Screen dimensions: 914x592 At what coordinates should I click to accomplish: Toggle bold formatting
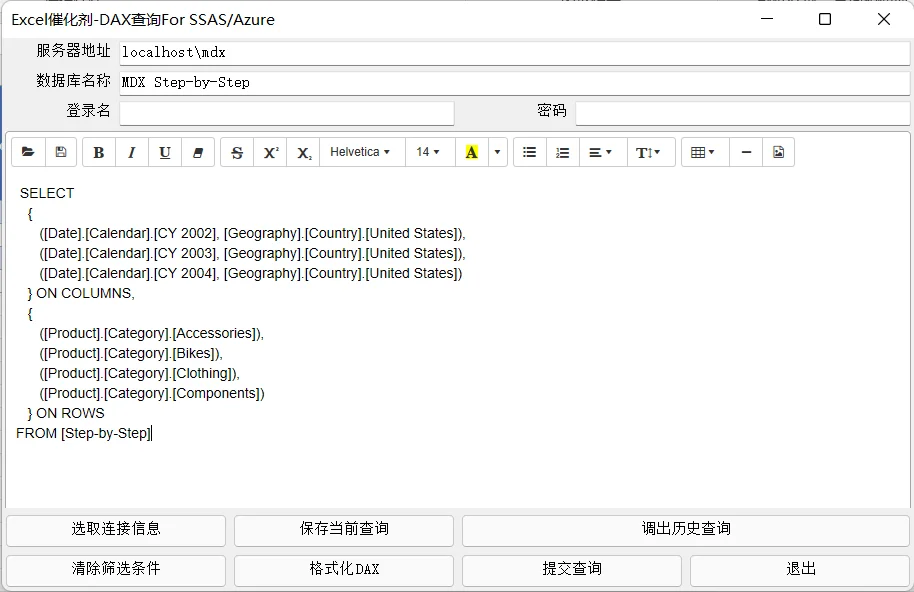[x=99, y=152]
